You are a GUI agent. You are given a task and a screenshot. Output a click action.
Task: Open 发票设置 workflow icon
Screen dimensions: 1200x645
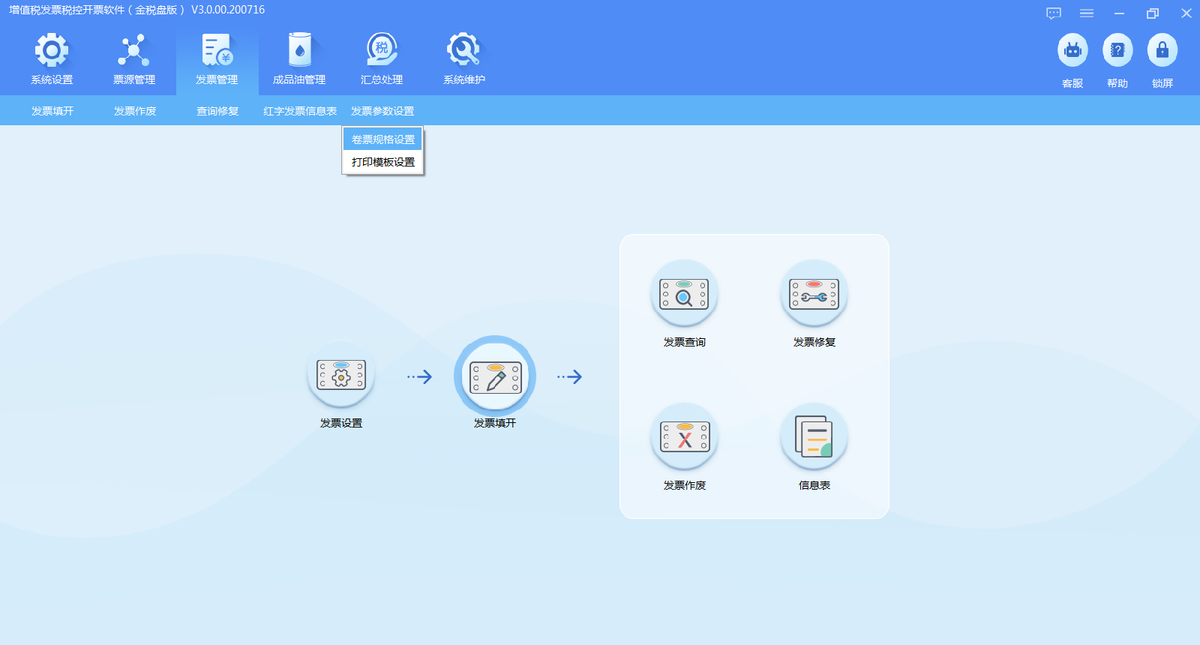(x=341, y=375)
